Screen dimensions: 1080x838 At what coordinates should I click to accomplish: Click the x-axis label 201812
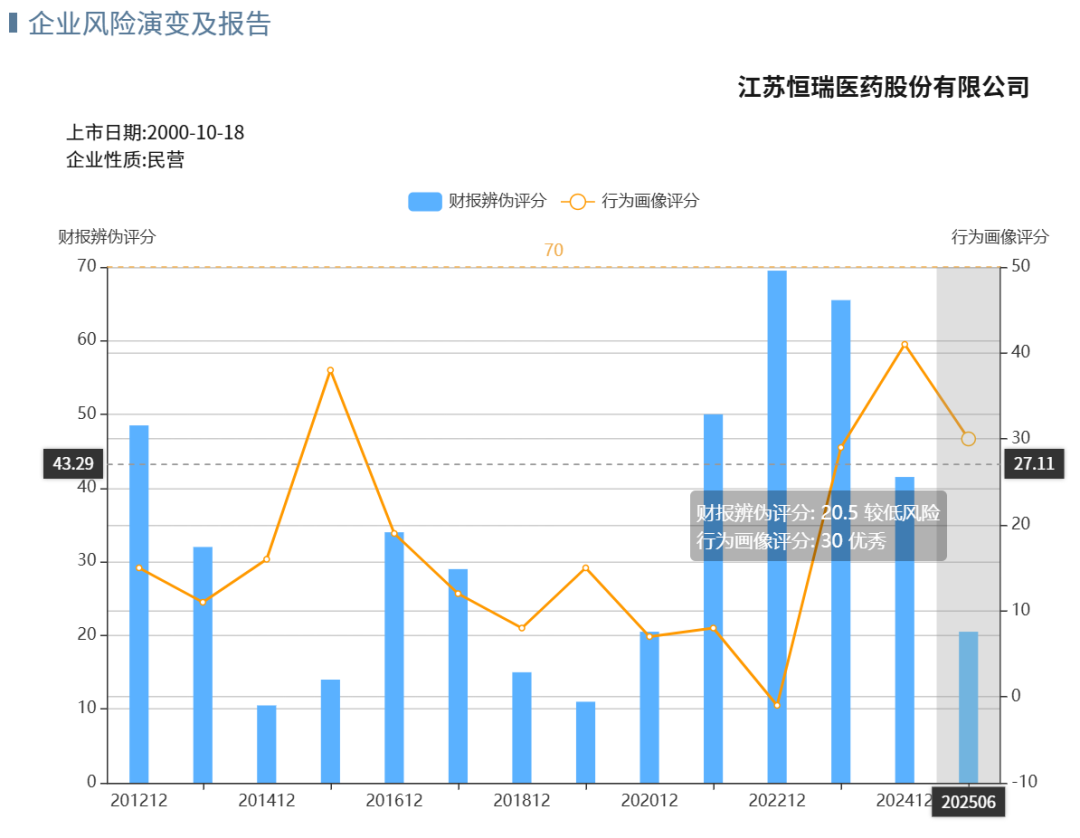pos(522,801)
